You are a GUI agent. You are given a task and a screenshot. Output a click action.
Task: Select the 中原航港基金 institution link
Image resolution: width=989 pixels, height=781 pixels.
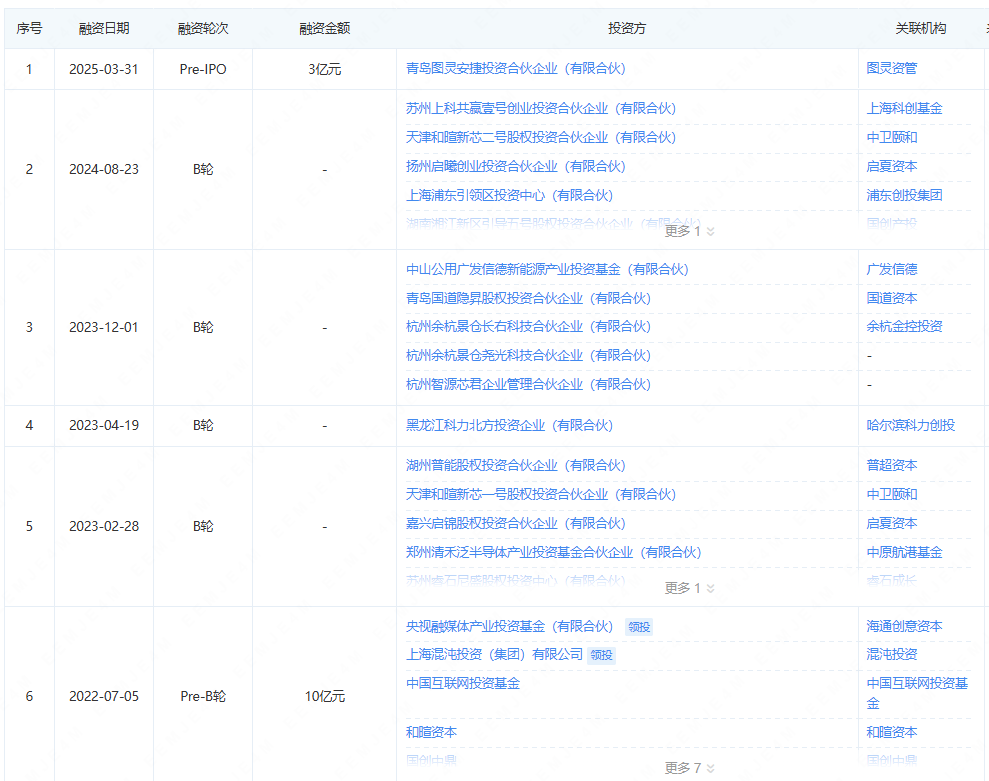(x=904, y=552)
